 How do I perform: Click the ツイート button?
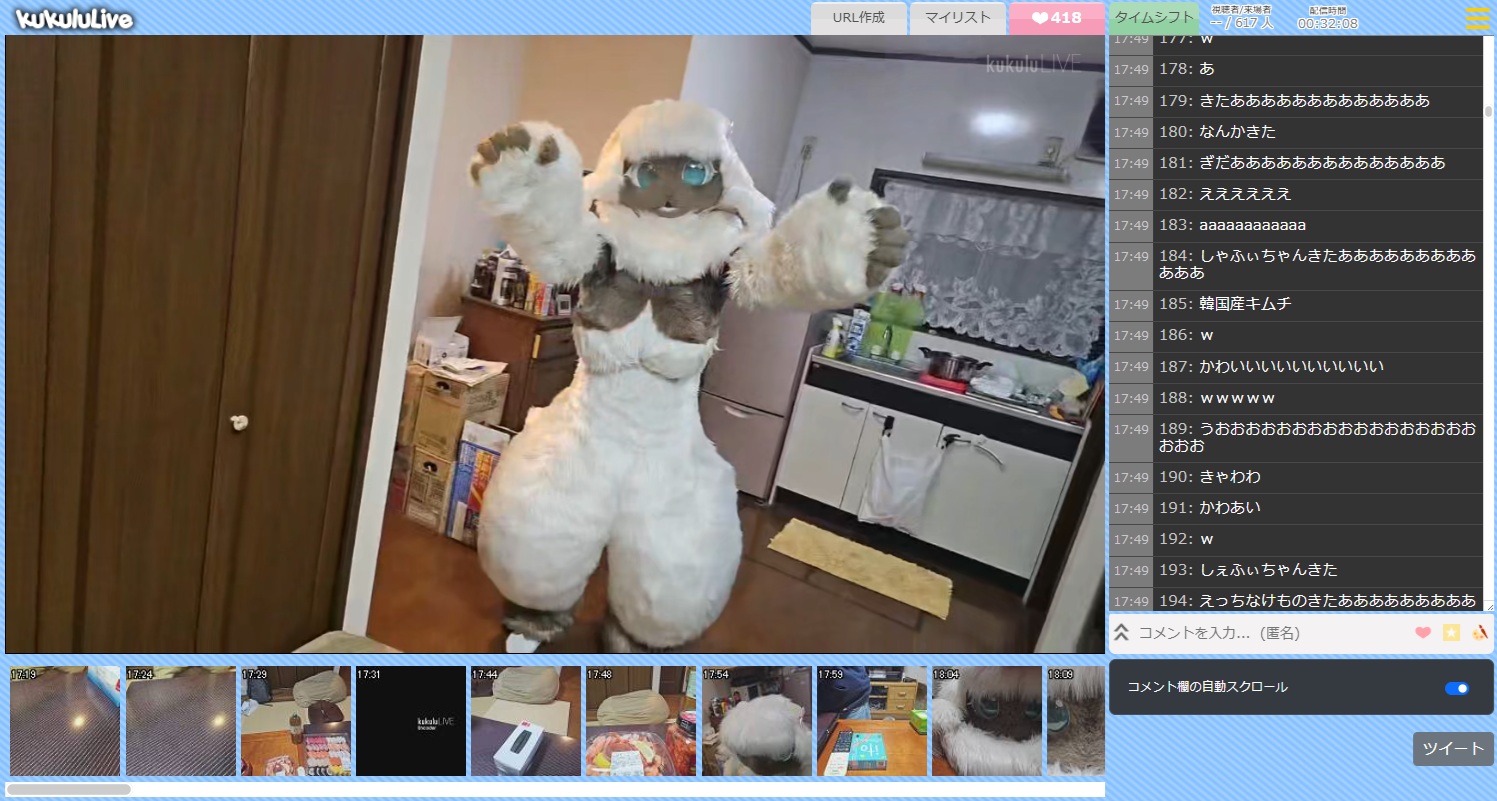coord(1453,749)
